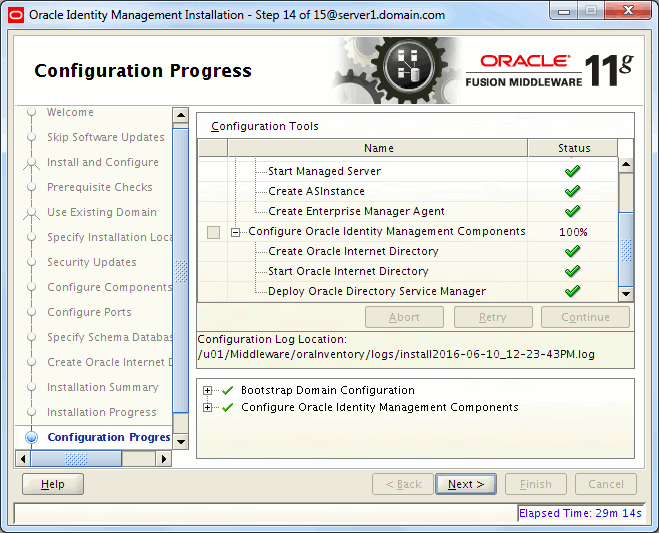
Task: Click the Cancel button
Action: (x=606, y=484)
